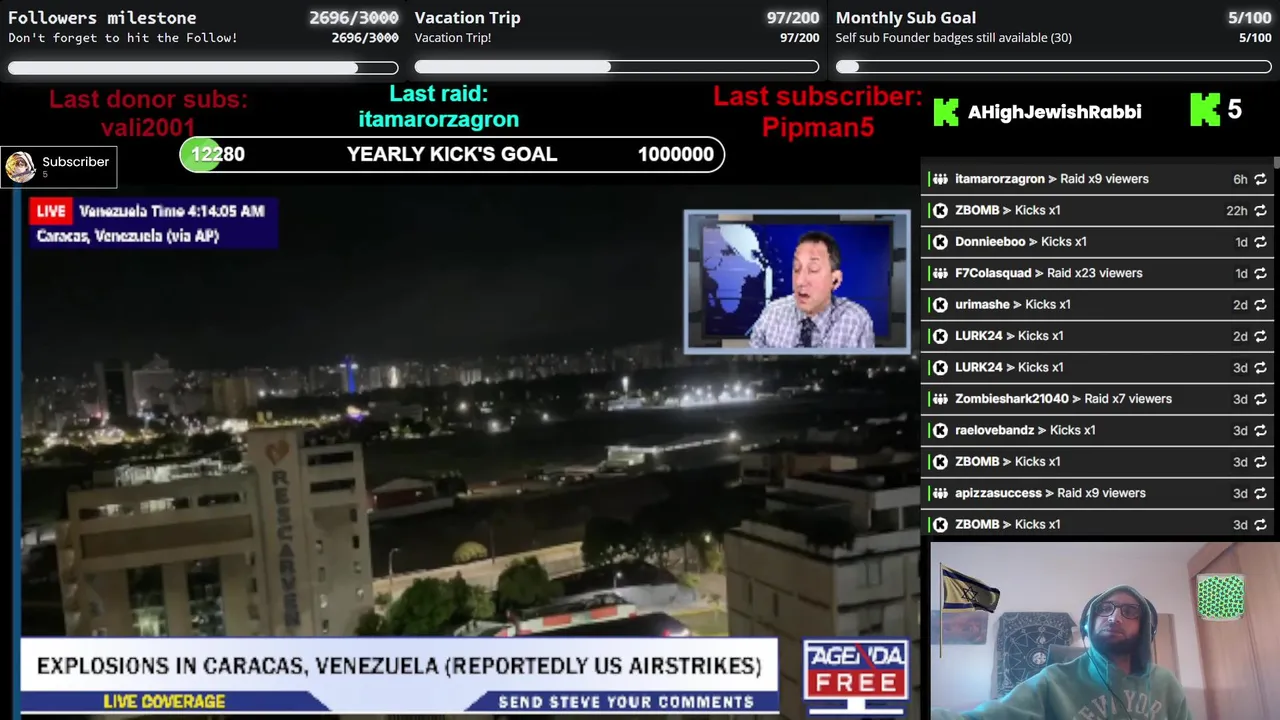
Task: Click the raid people icon beside Zombieshark21040
Action: [x=940, y=399]
